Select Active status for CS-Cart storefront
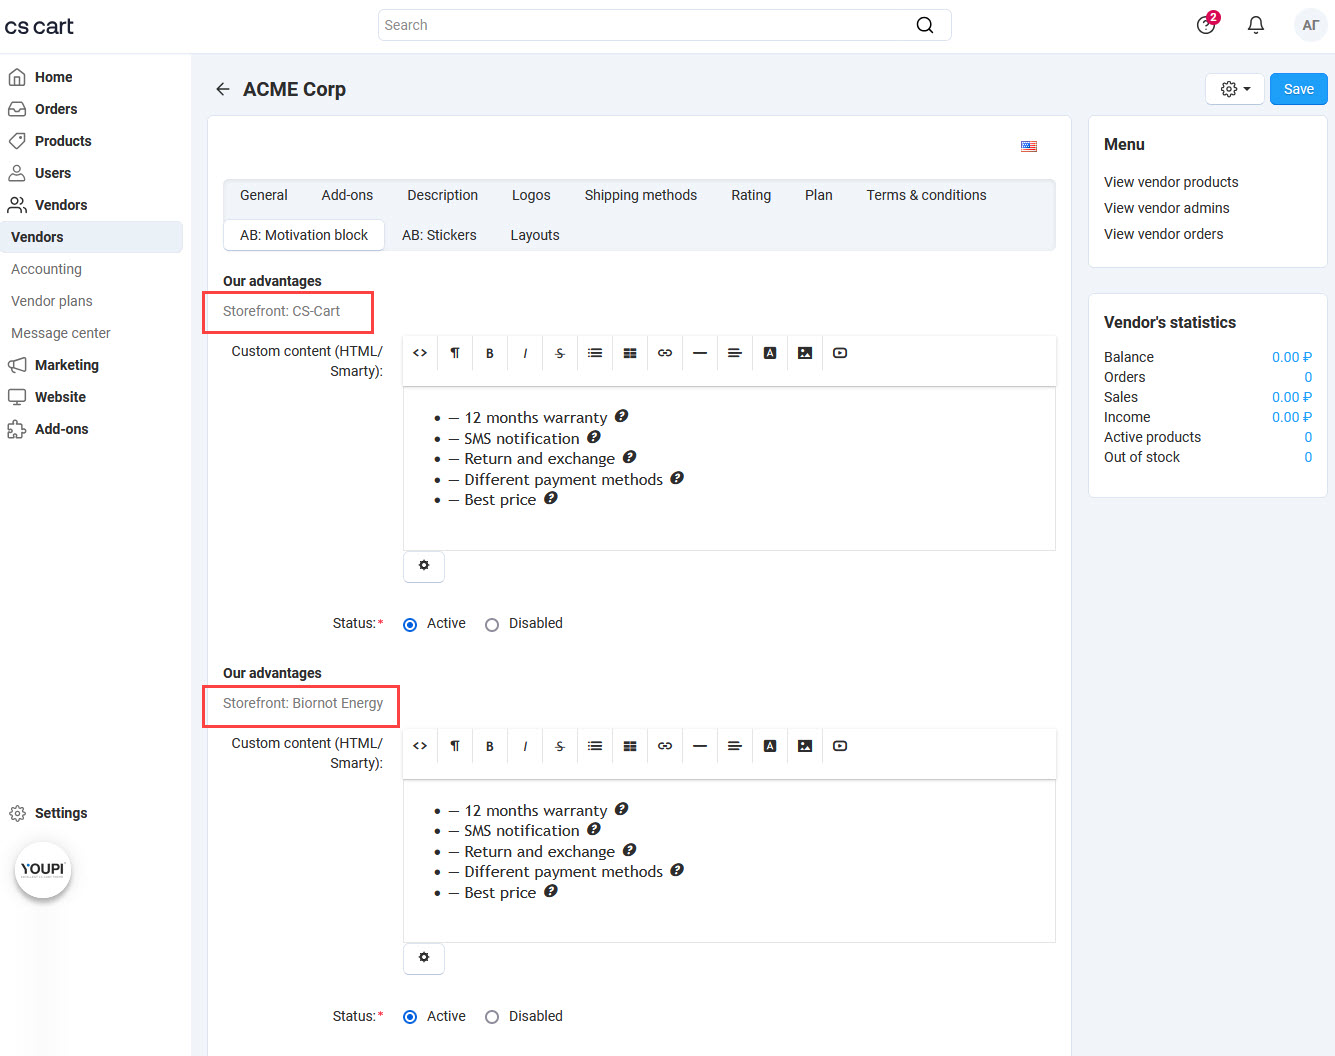The width and height of the screenshot is (1335, 1056). [410, 625]
